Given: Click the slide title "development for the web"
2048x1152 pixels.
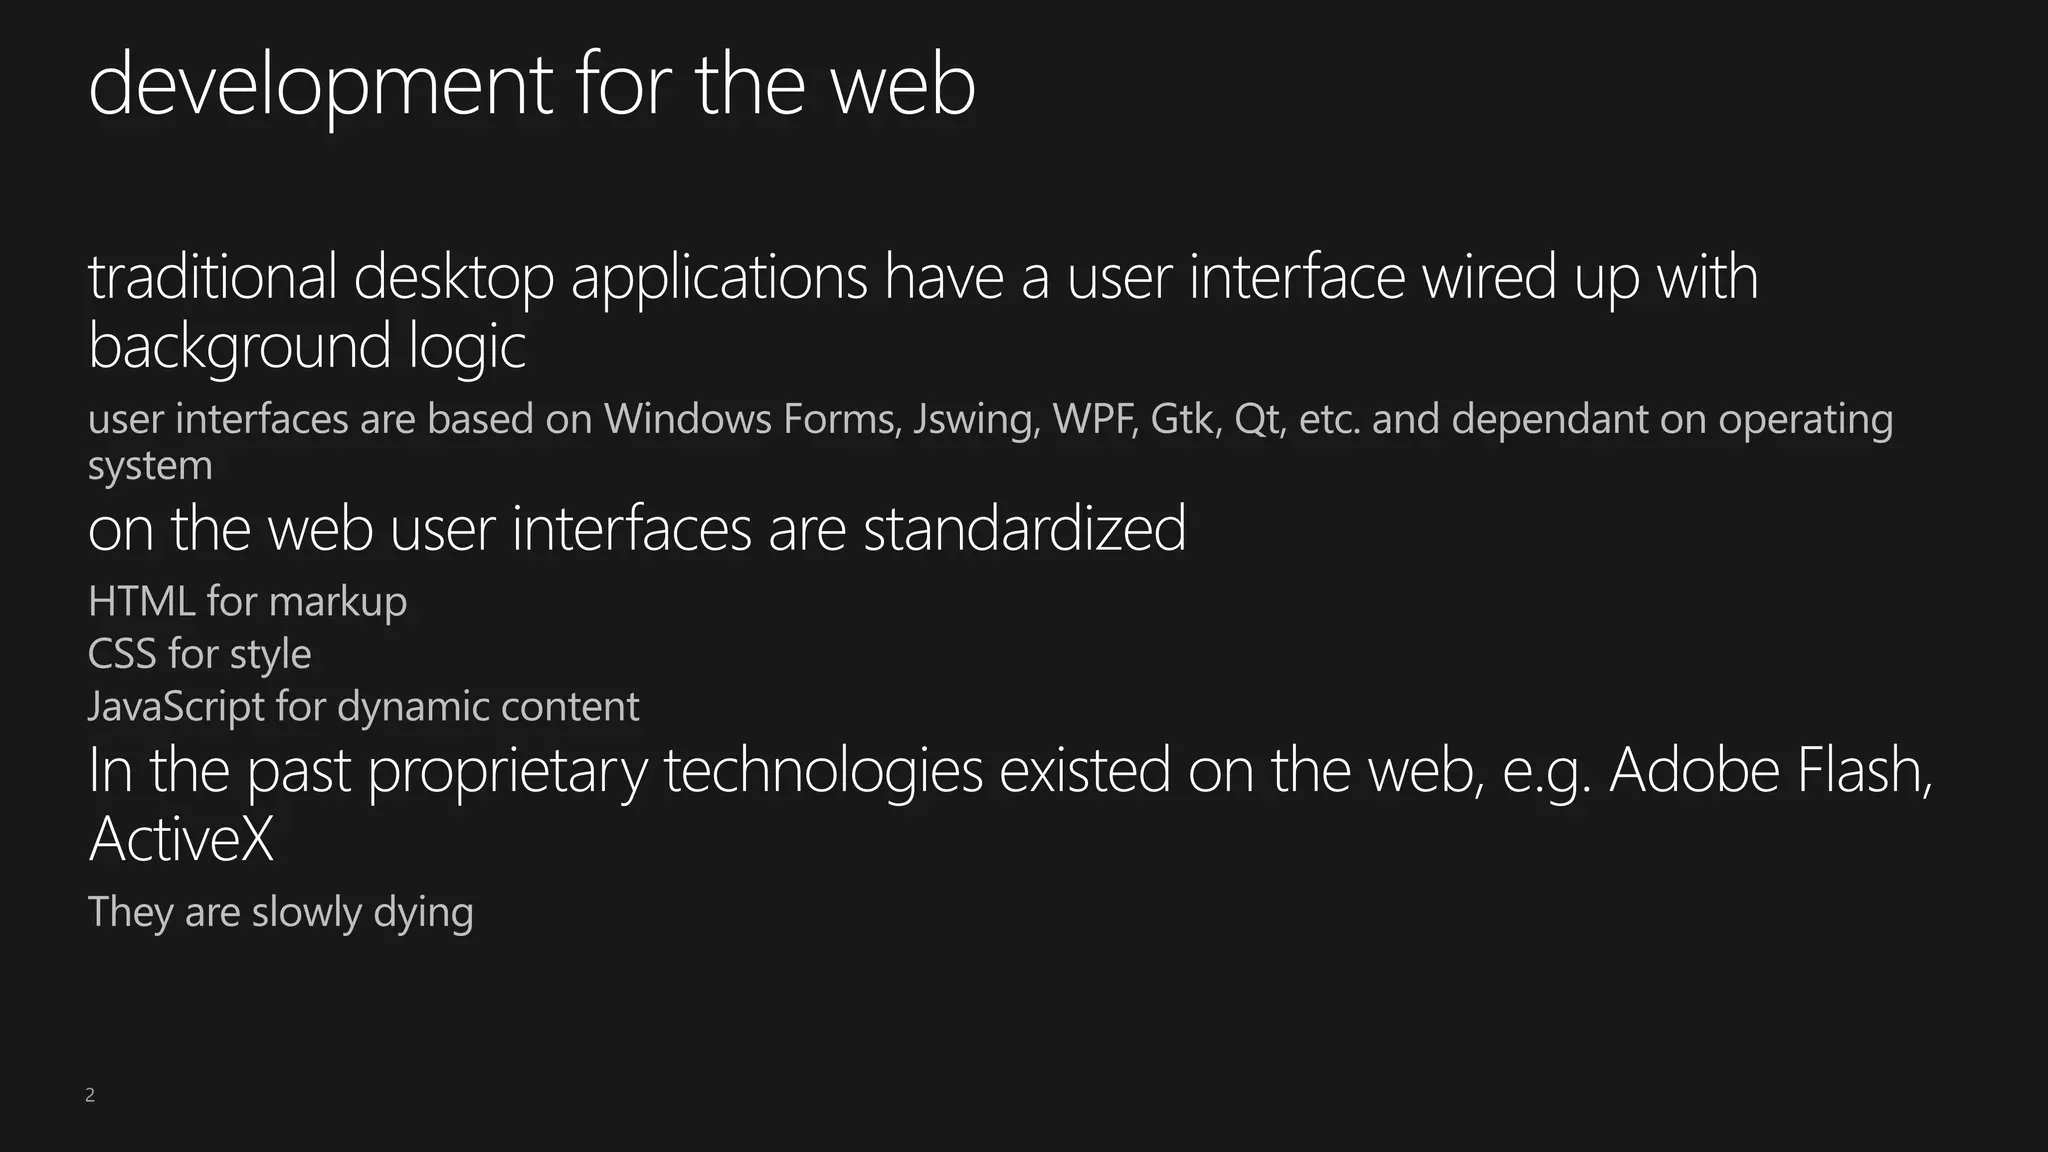Looking at the screenshot, I should (x=531, y=86).
